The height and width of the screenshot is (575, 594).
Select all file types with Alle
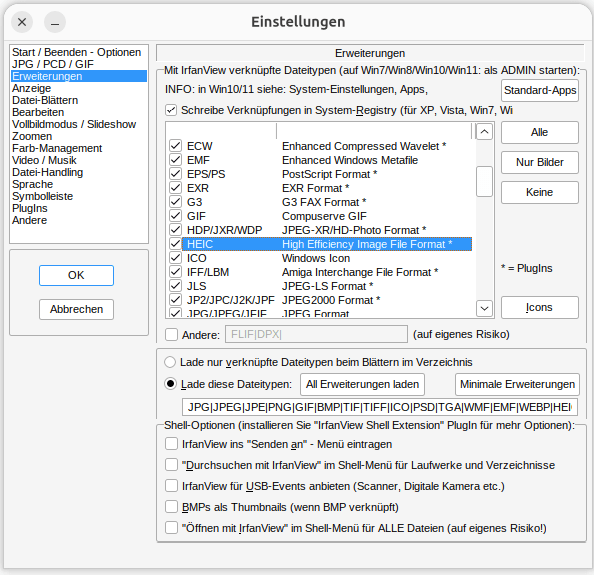[x=540, y=133]
